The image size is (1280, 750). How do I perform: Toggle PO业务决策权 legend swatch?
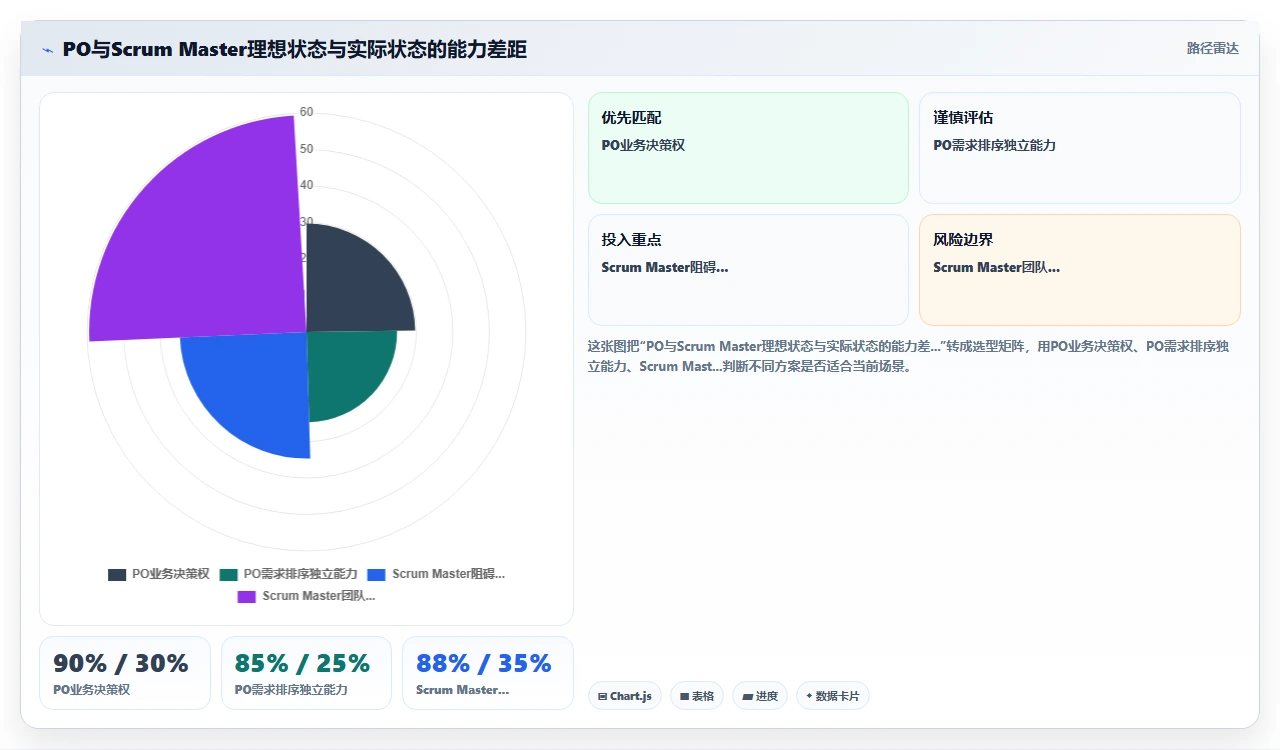tap(117, 574)
